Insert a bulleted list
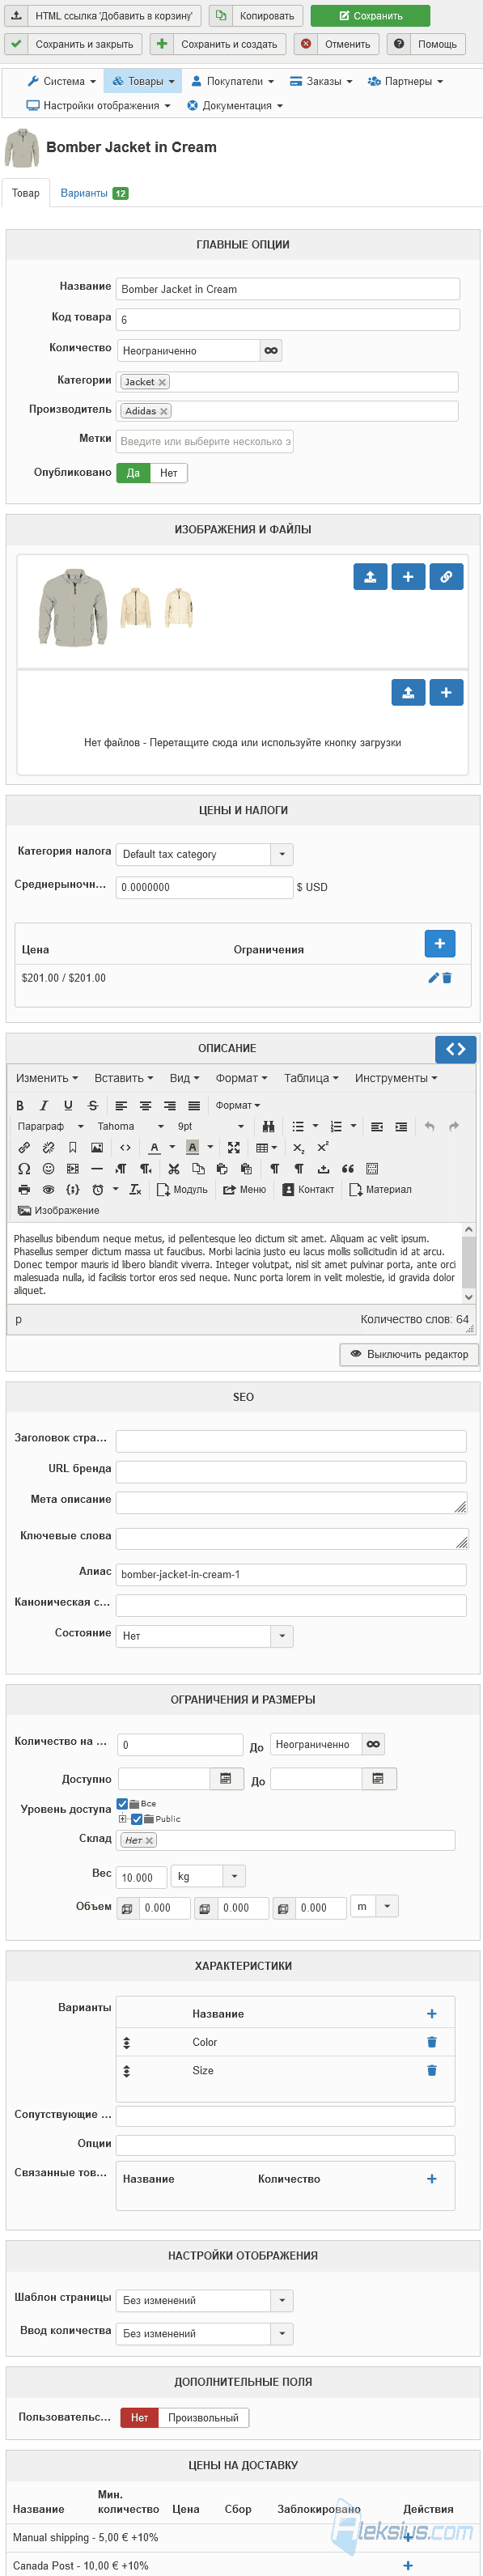This screenshot has width=483, height=2576. click(298, 1126)
